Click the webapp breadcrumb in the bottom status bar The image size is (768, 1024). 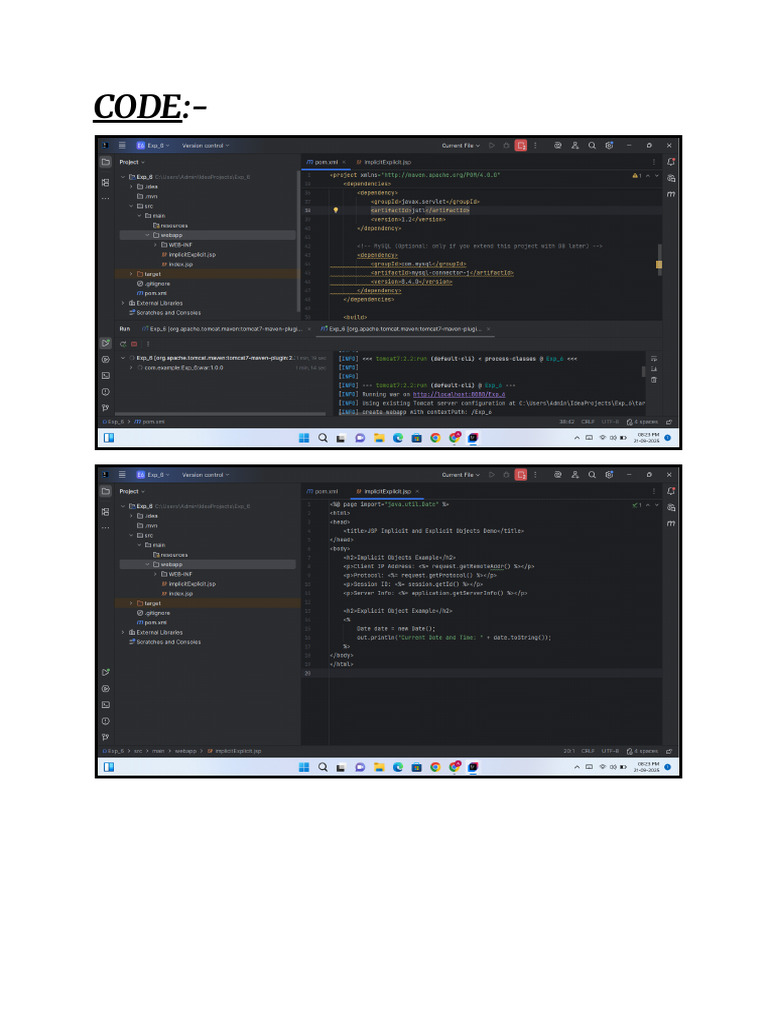tap(185, 751)
